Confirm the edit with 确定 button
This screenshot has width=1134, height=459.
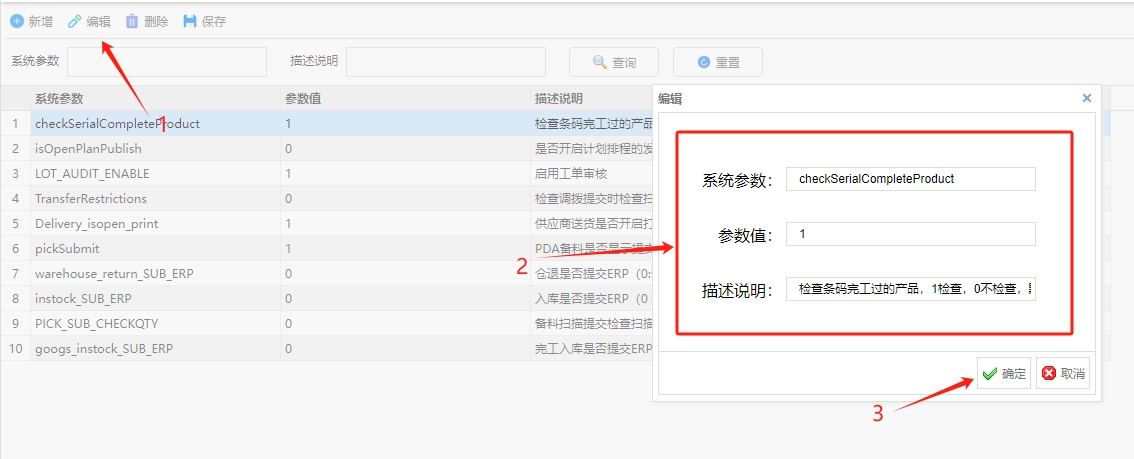click(1004, 373)
